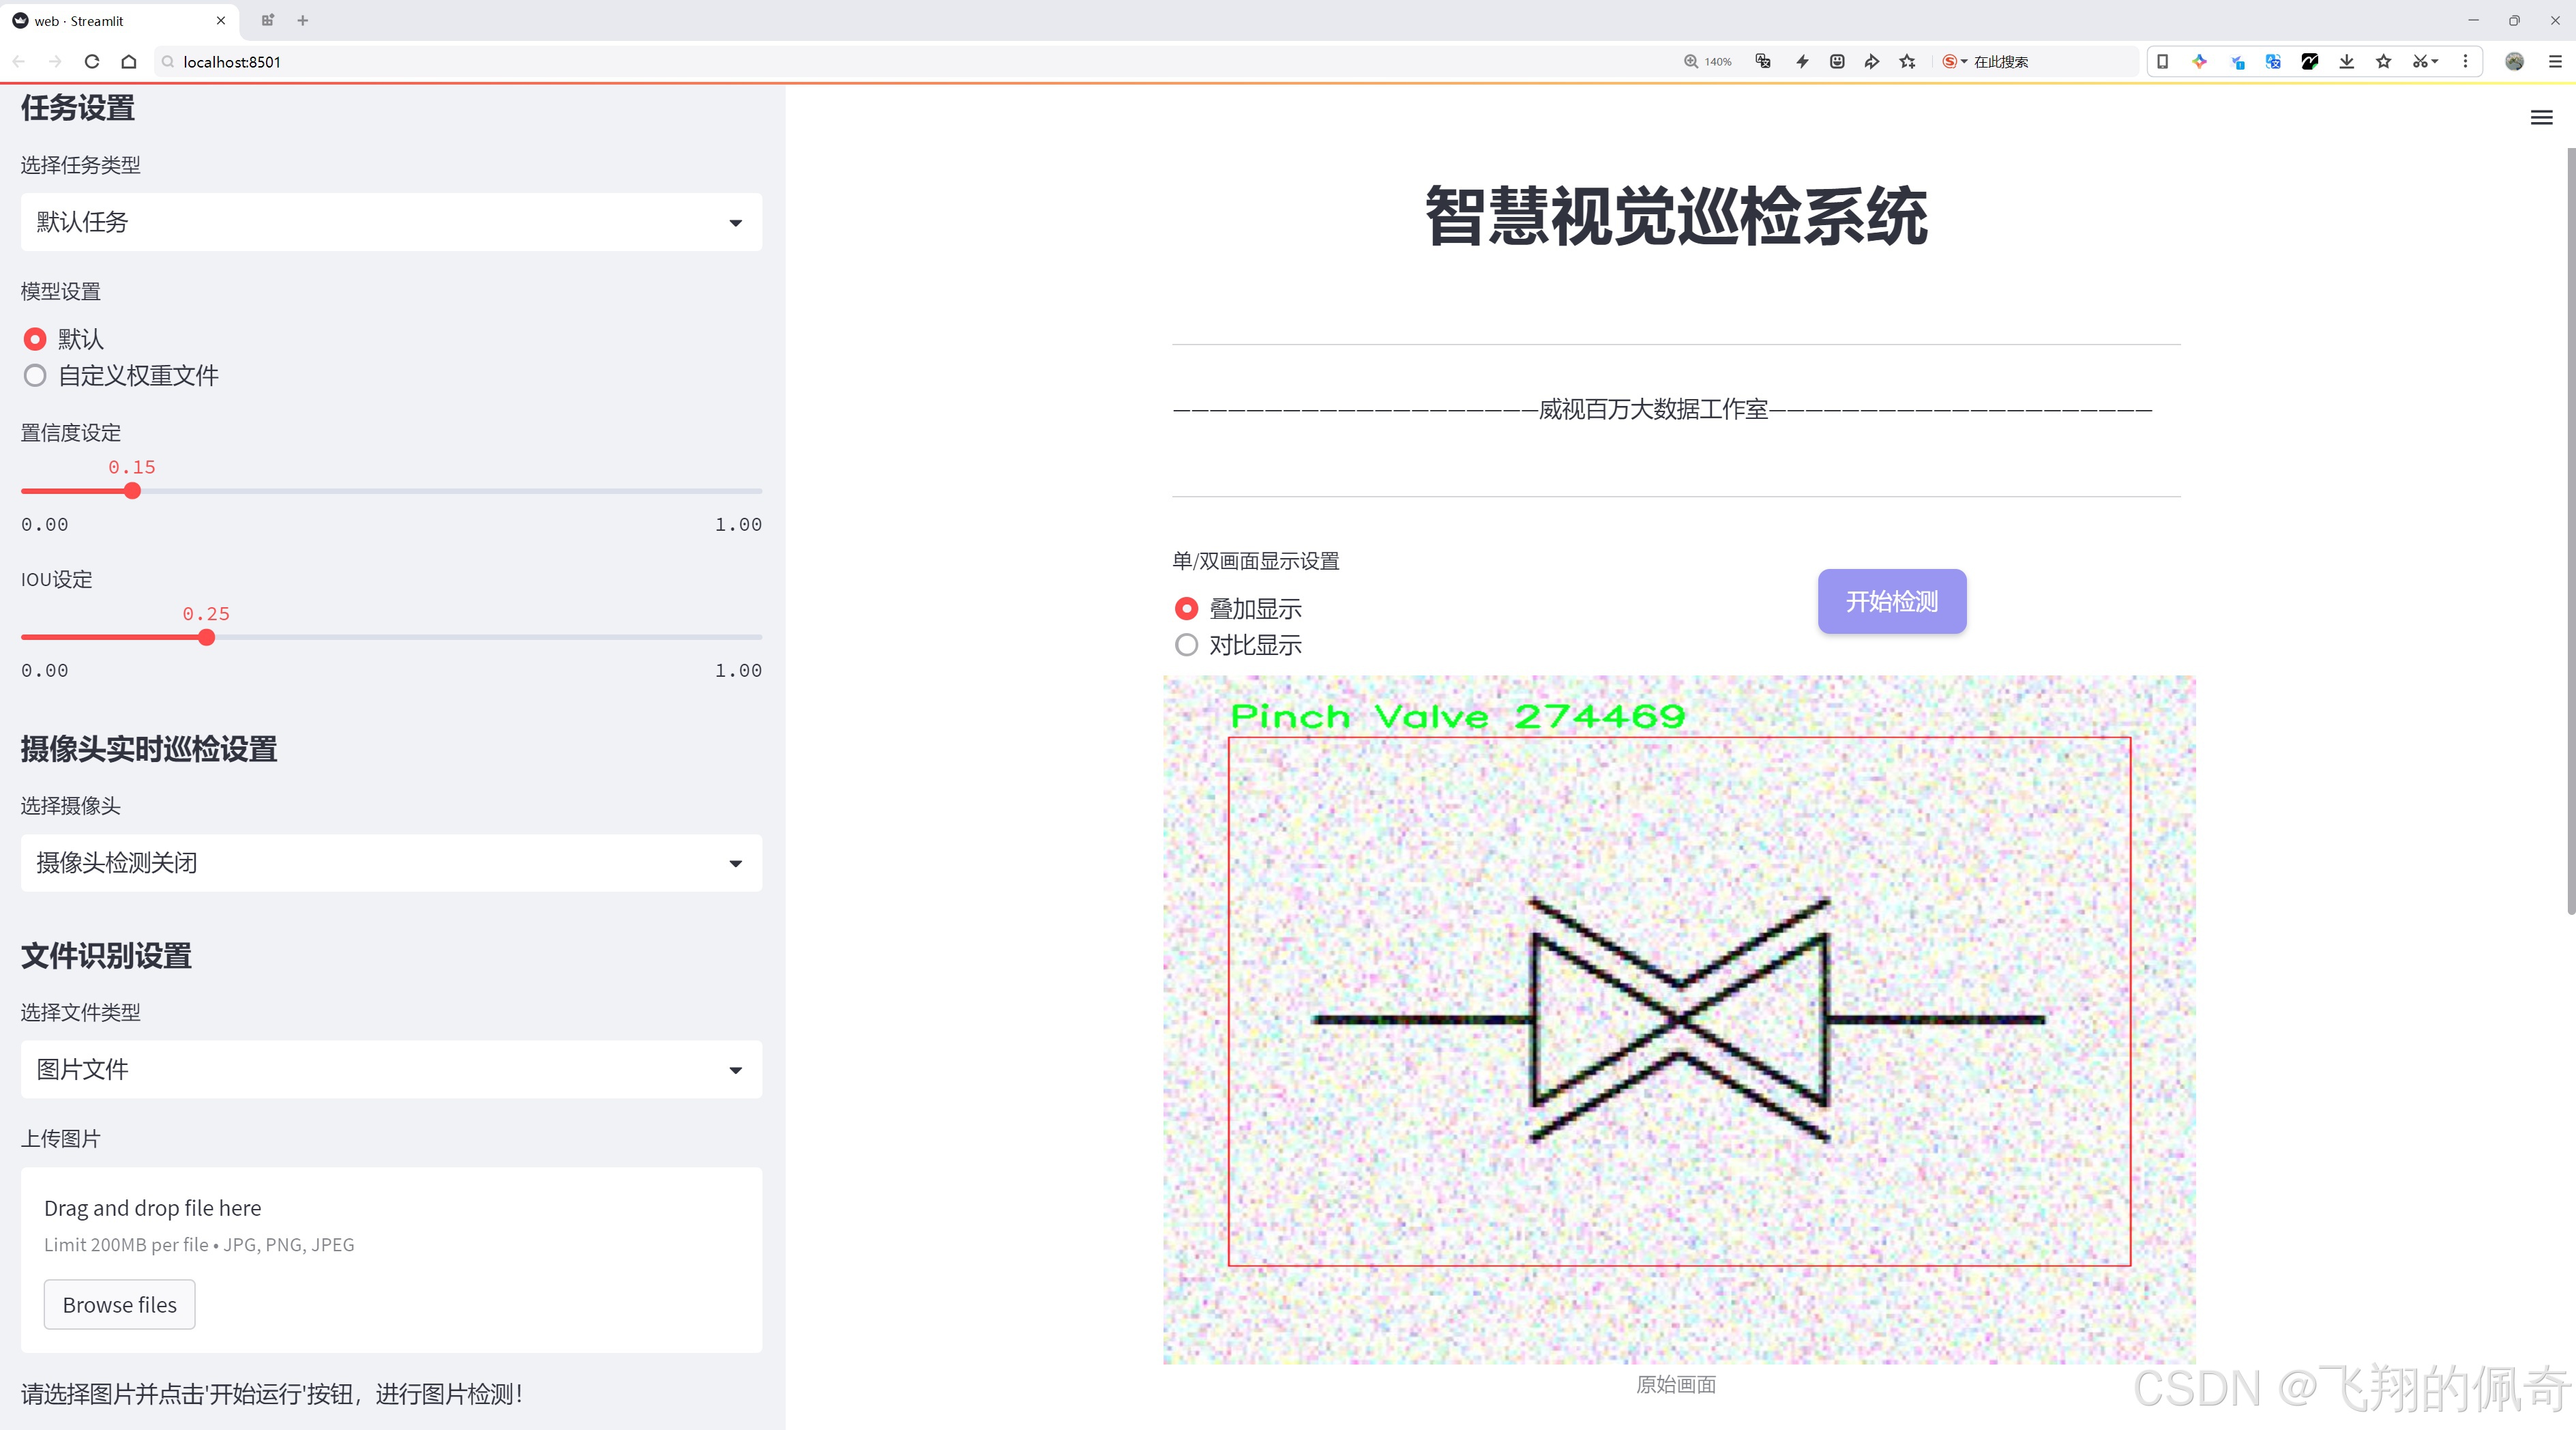Open the browser downloads icon
2576x1430 pixels.
(x=2347, y=62)
